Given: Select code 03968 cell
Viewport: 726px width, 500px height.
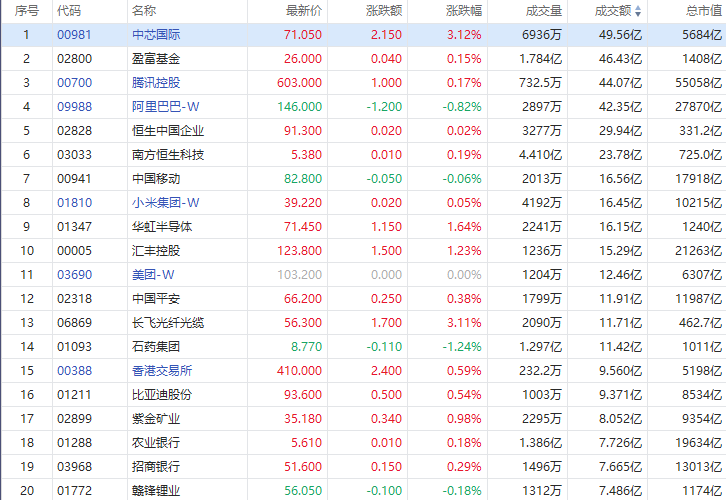Looking at the screenshot, I should click(74, 467).
